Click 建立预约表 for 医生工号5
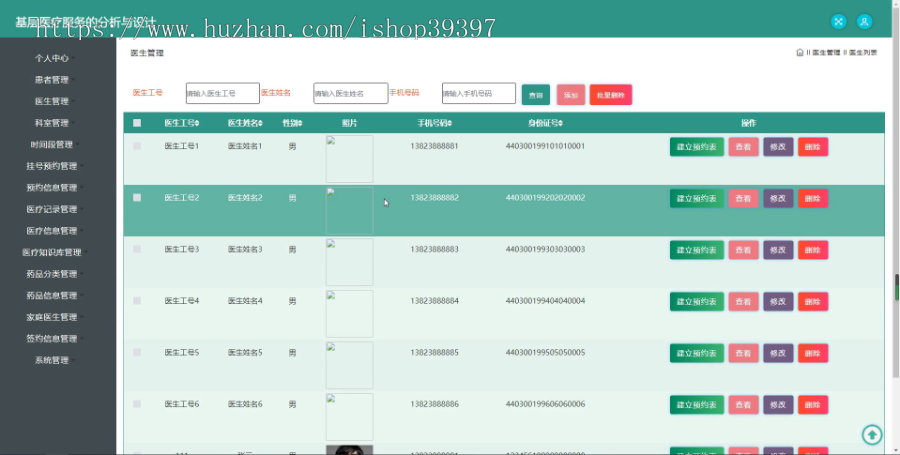900x455 pixels. point(697,353)
